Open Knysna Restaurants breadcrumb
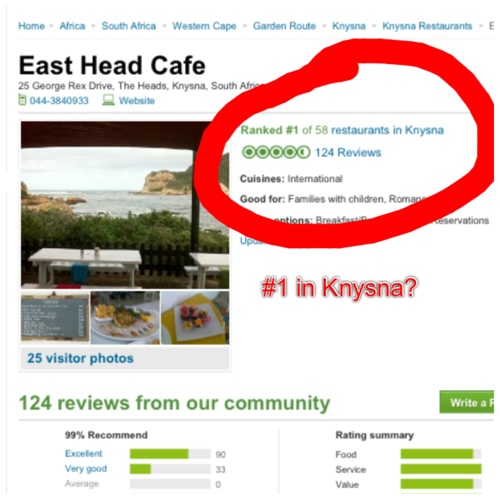The height and width of the screenshot is (500, 500). (x=427, y=26)
